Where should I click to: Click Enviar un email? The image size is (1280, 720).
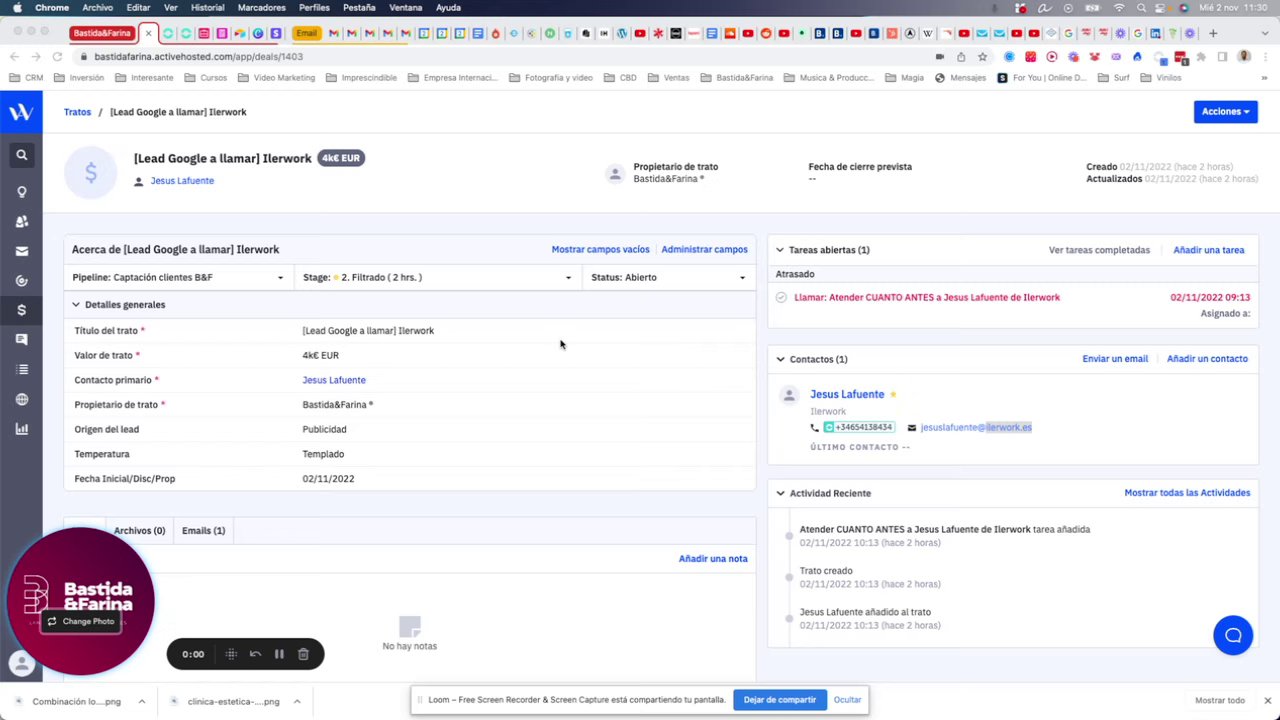point(1115,359)
